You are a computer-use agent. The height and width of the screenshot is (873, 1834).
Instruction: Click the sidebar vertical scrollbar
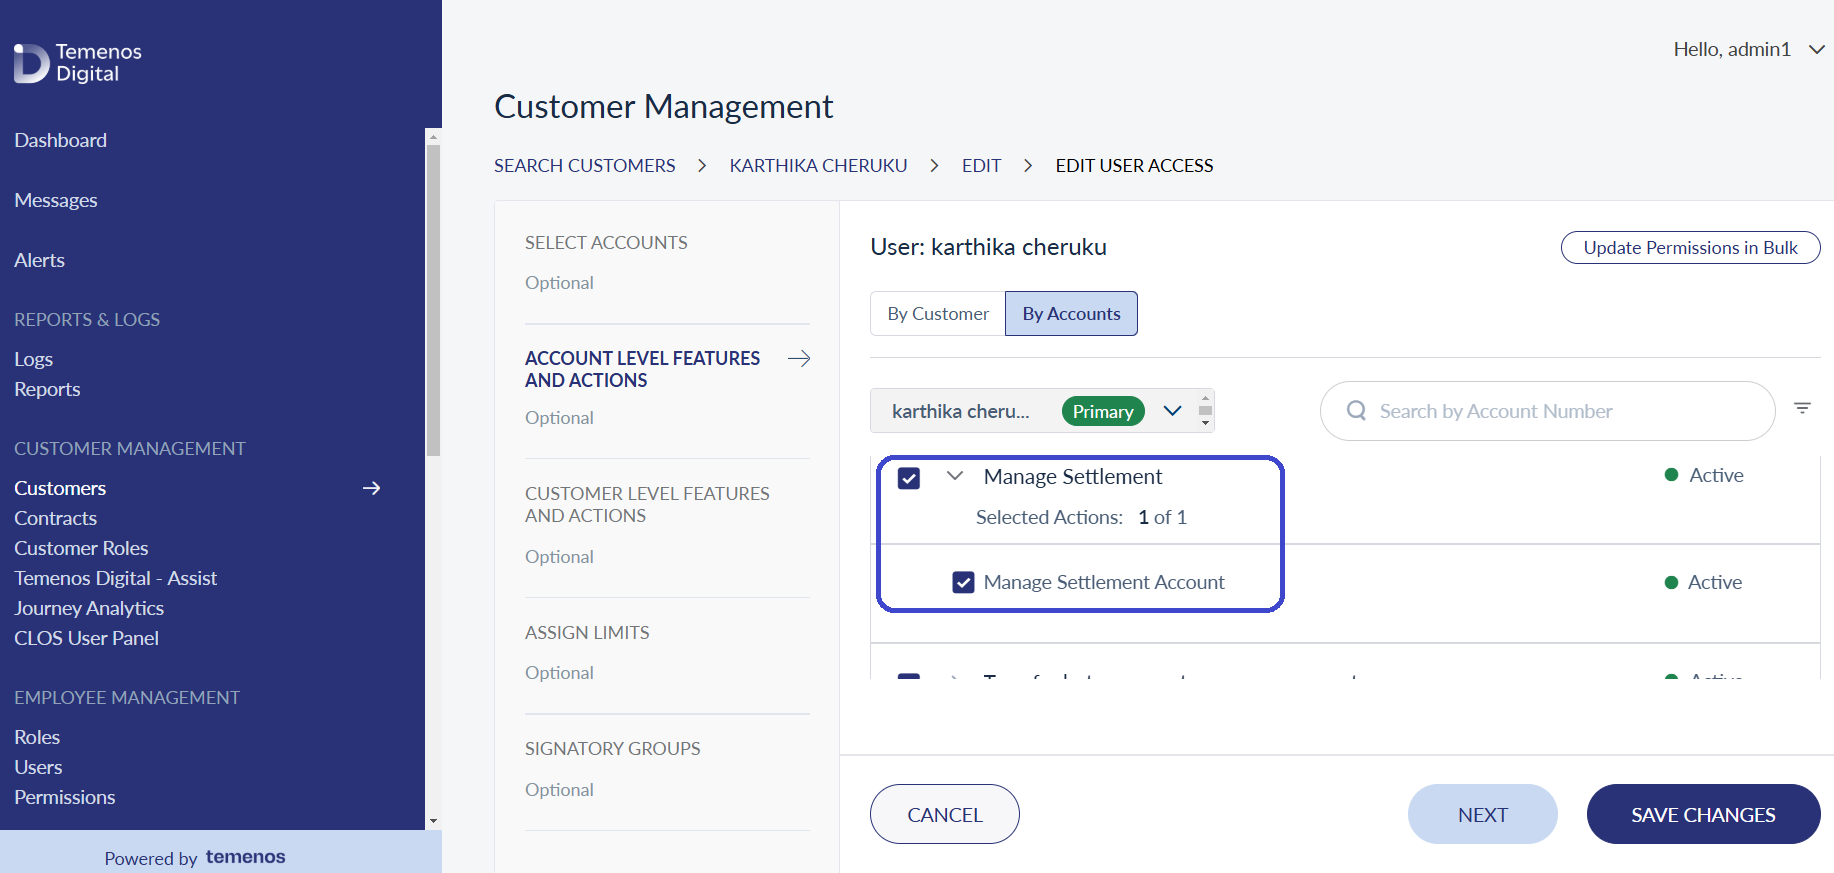(433, 300)
